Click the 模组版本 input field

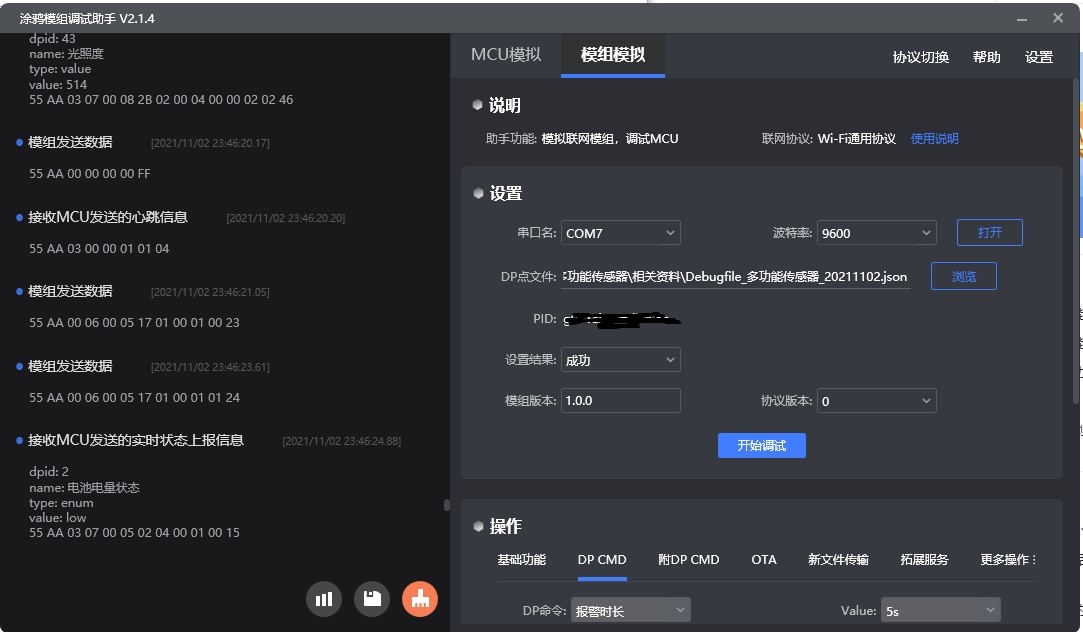pyautogui.click(x=620, y=401)
